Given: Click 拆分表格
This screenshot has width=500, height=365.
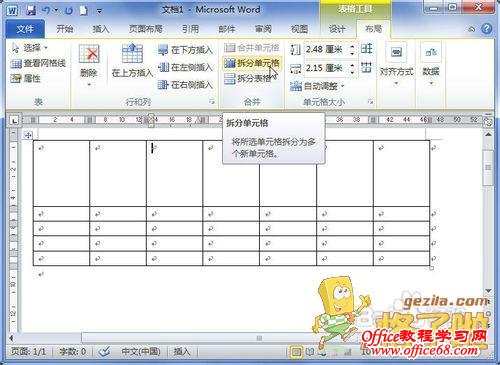Looking at the screenshot, I should (247, 79).
